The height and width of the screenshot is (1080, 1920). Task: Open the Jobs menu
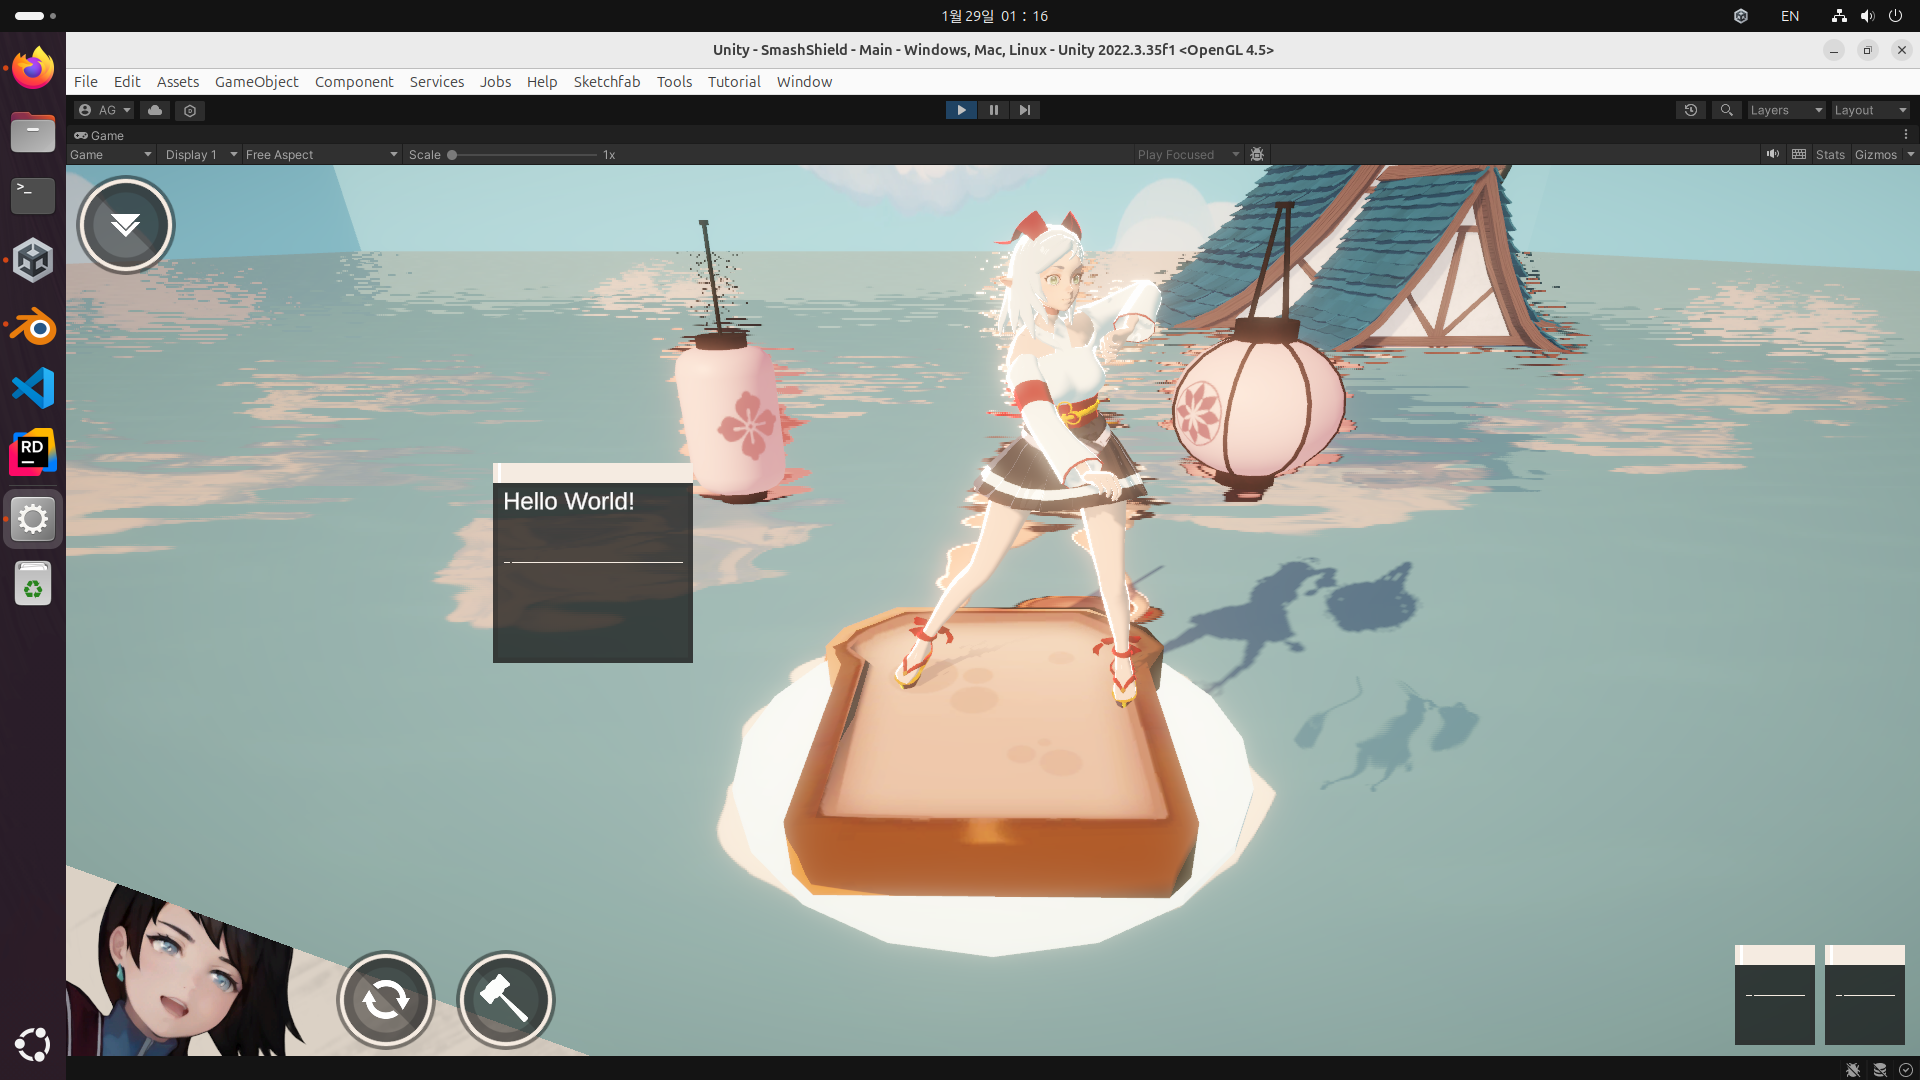click(x=495, y=82)
